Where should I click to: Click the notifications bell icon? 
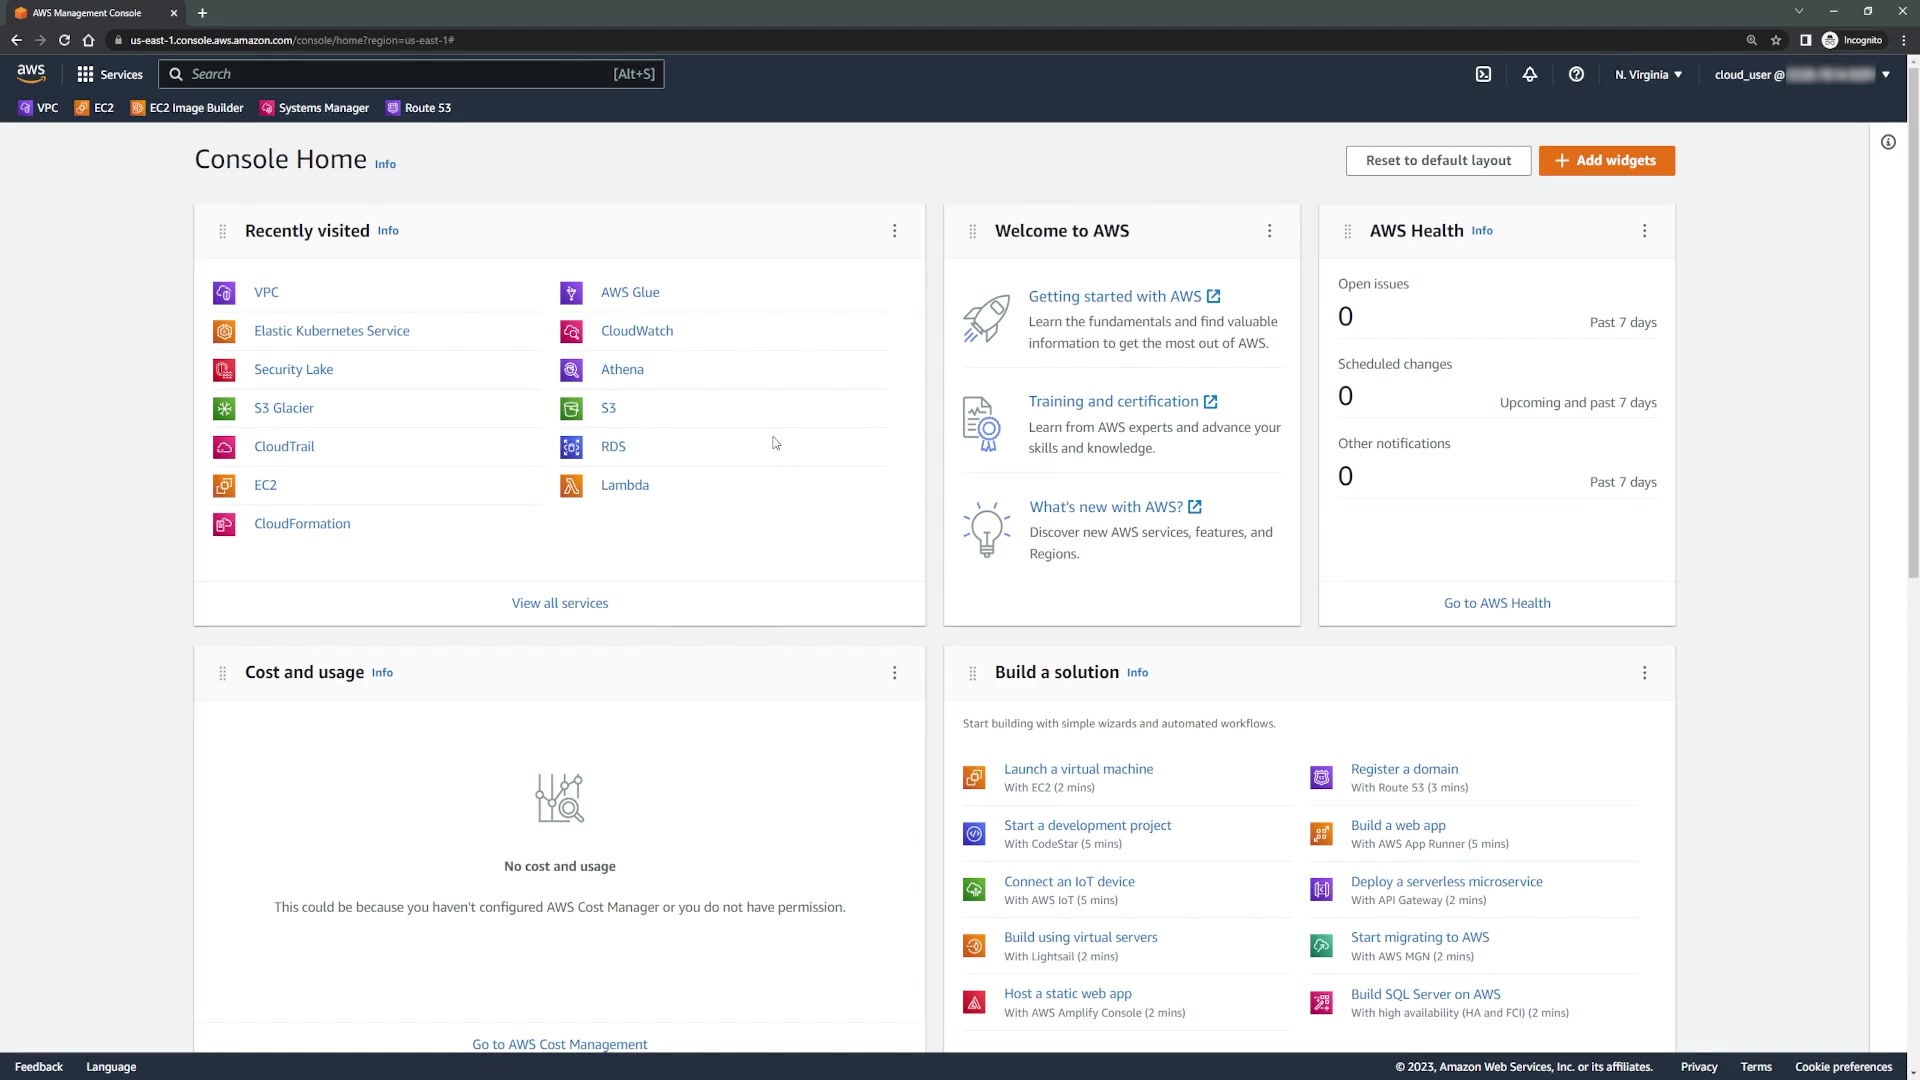coord(1530,74)
